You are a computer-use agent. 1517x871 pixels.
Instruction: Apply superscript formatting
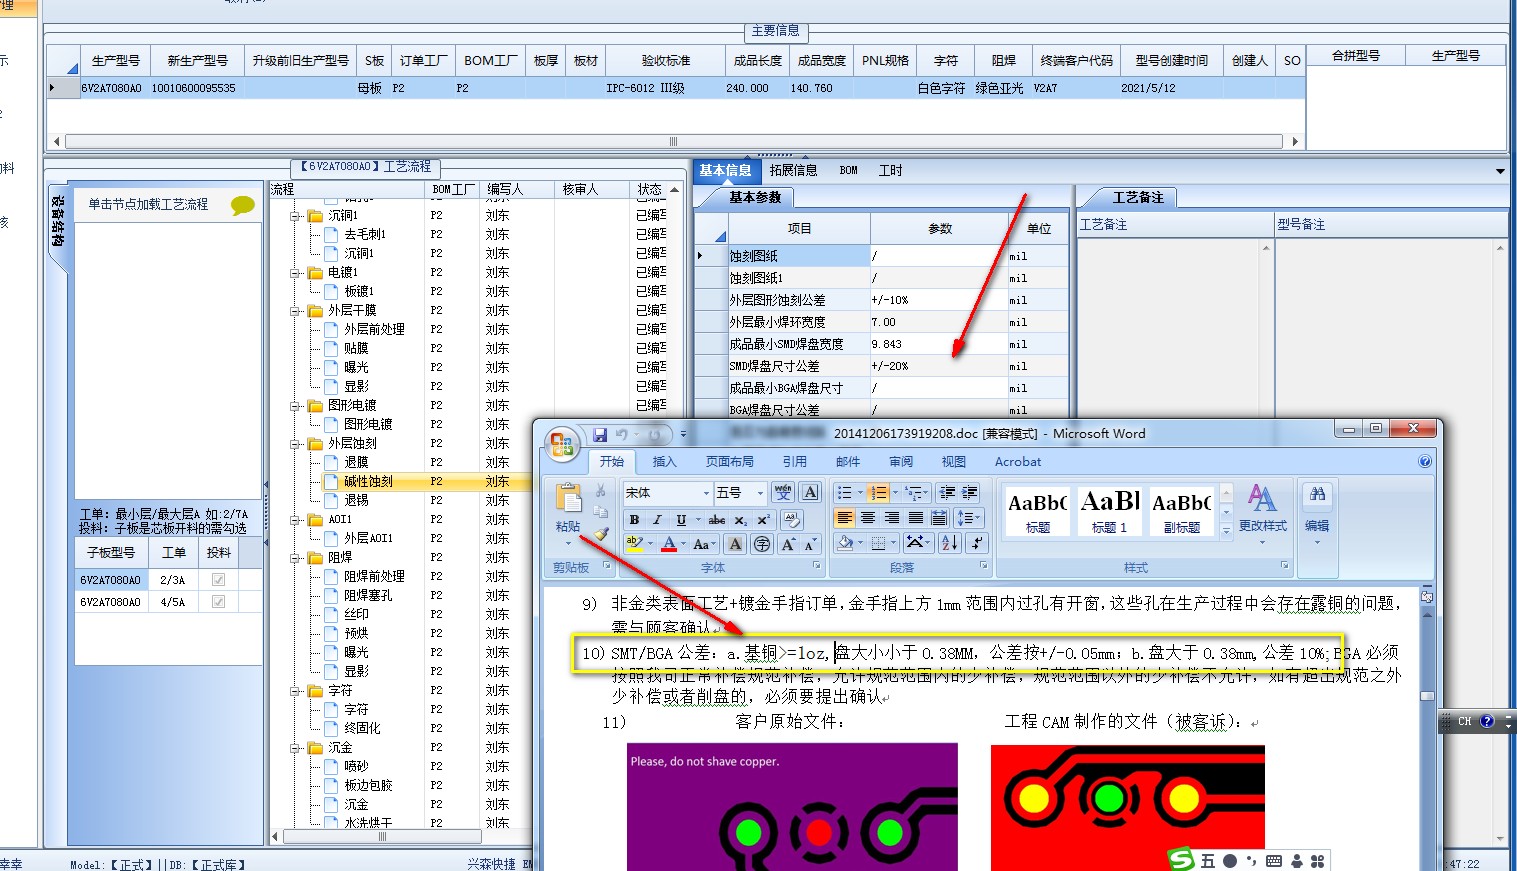[x=763, y=519]
